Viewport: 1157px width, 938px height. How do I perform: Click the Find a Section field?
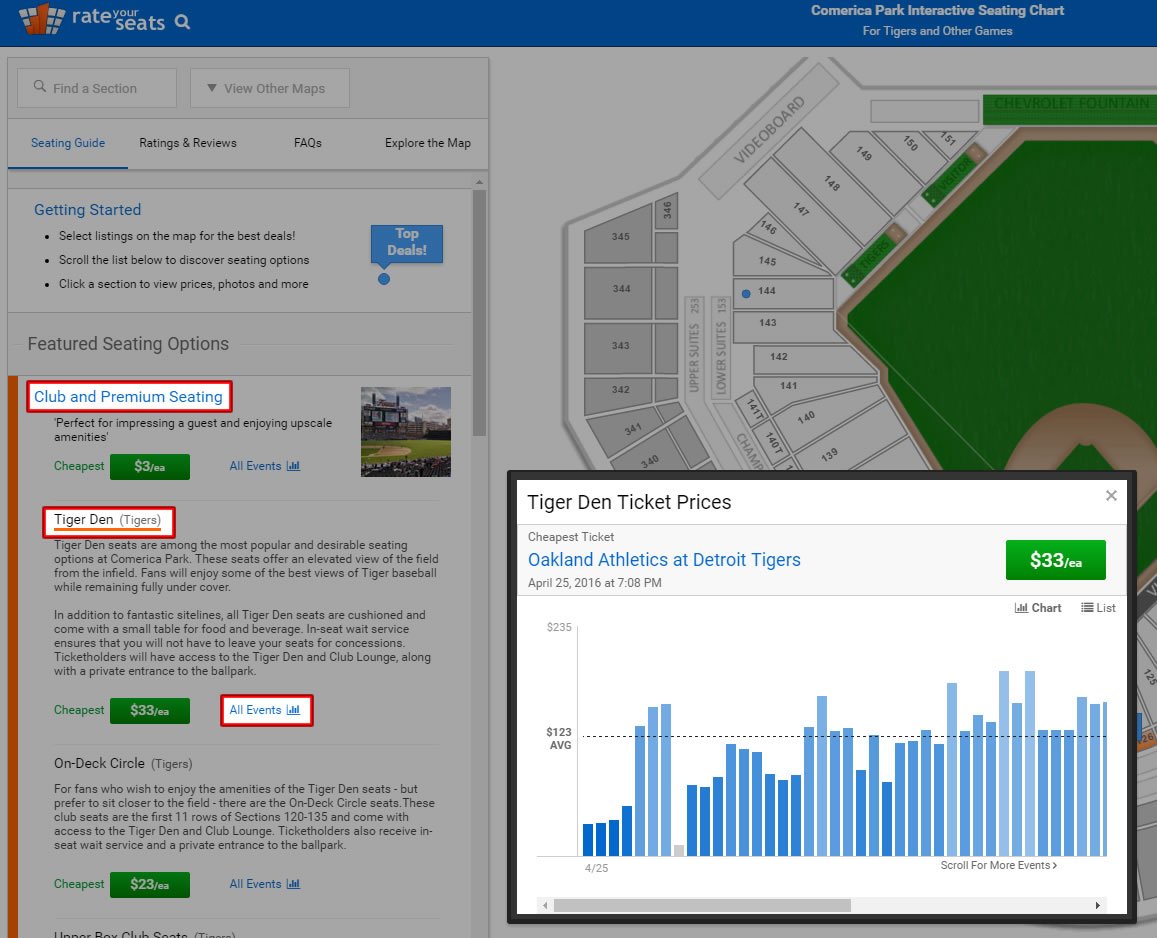(97, 88)
